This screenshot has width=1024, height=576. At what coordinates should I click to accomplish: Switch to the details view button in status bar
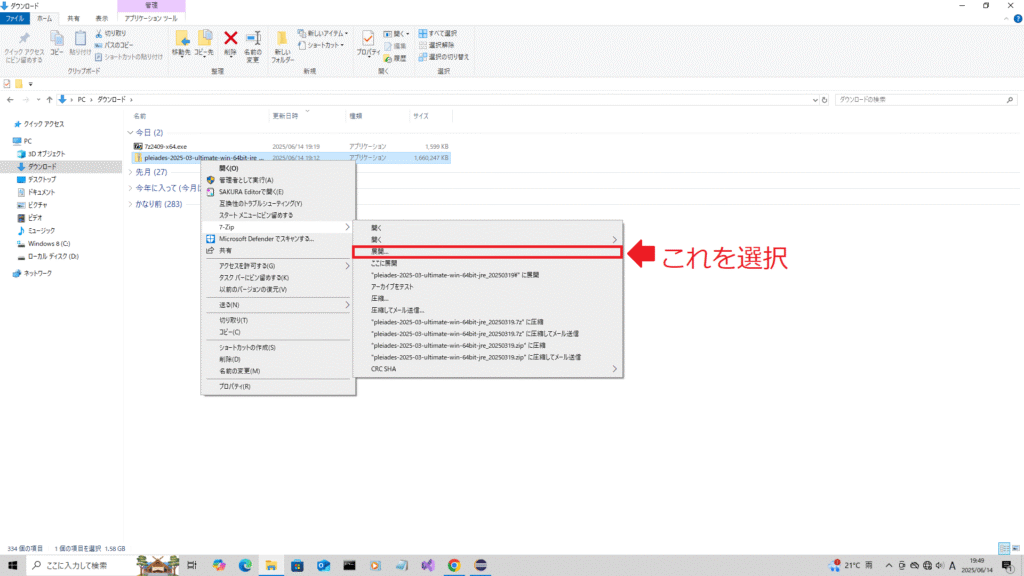(1004, 549)
